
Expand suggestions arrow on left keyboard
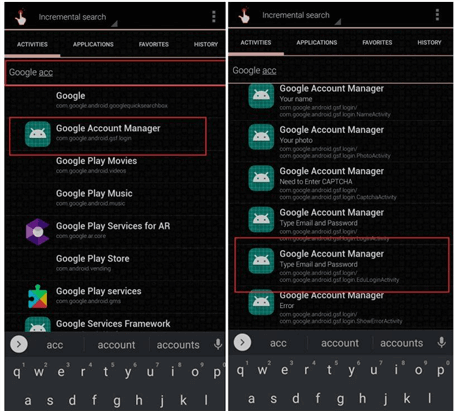tap(19, 344)
